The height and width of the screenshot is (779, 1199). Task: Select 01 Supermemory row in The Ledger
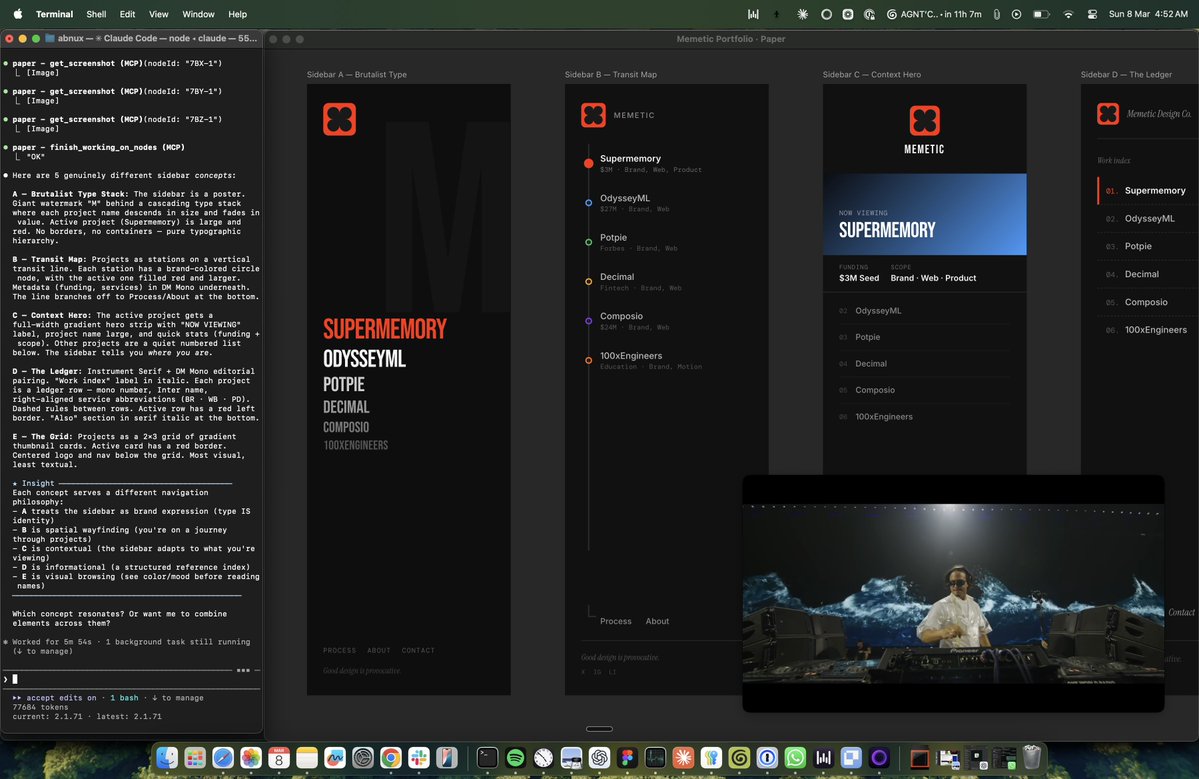[1148, 190]
